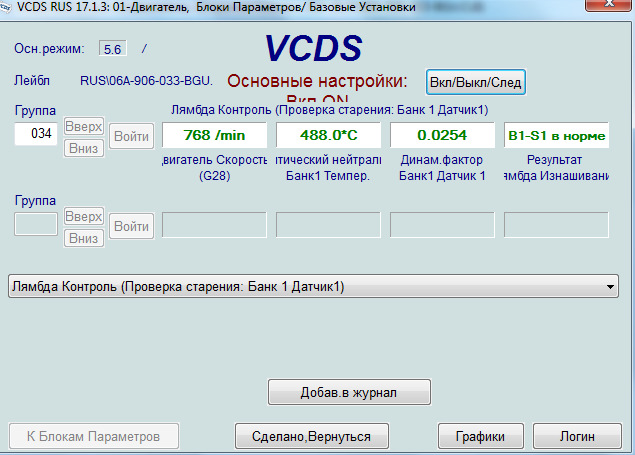Click the Логин button

pos(577,436)
